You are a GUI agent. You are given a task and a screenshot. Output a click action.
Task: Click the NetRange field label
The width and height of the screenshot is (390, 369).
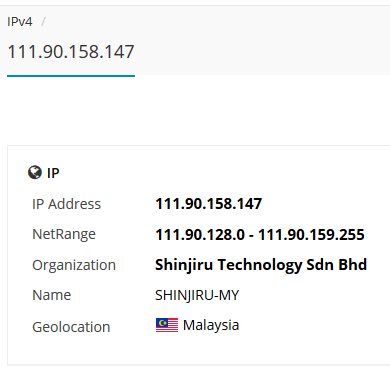64,234
